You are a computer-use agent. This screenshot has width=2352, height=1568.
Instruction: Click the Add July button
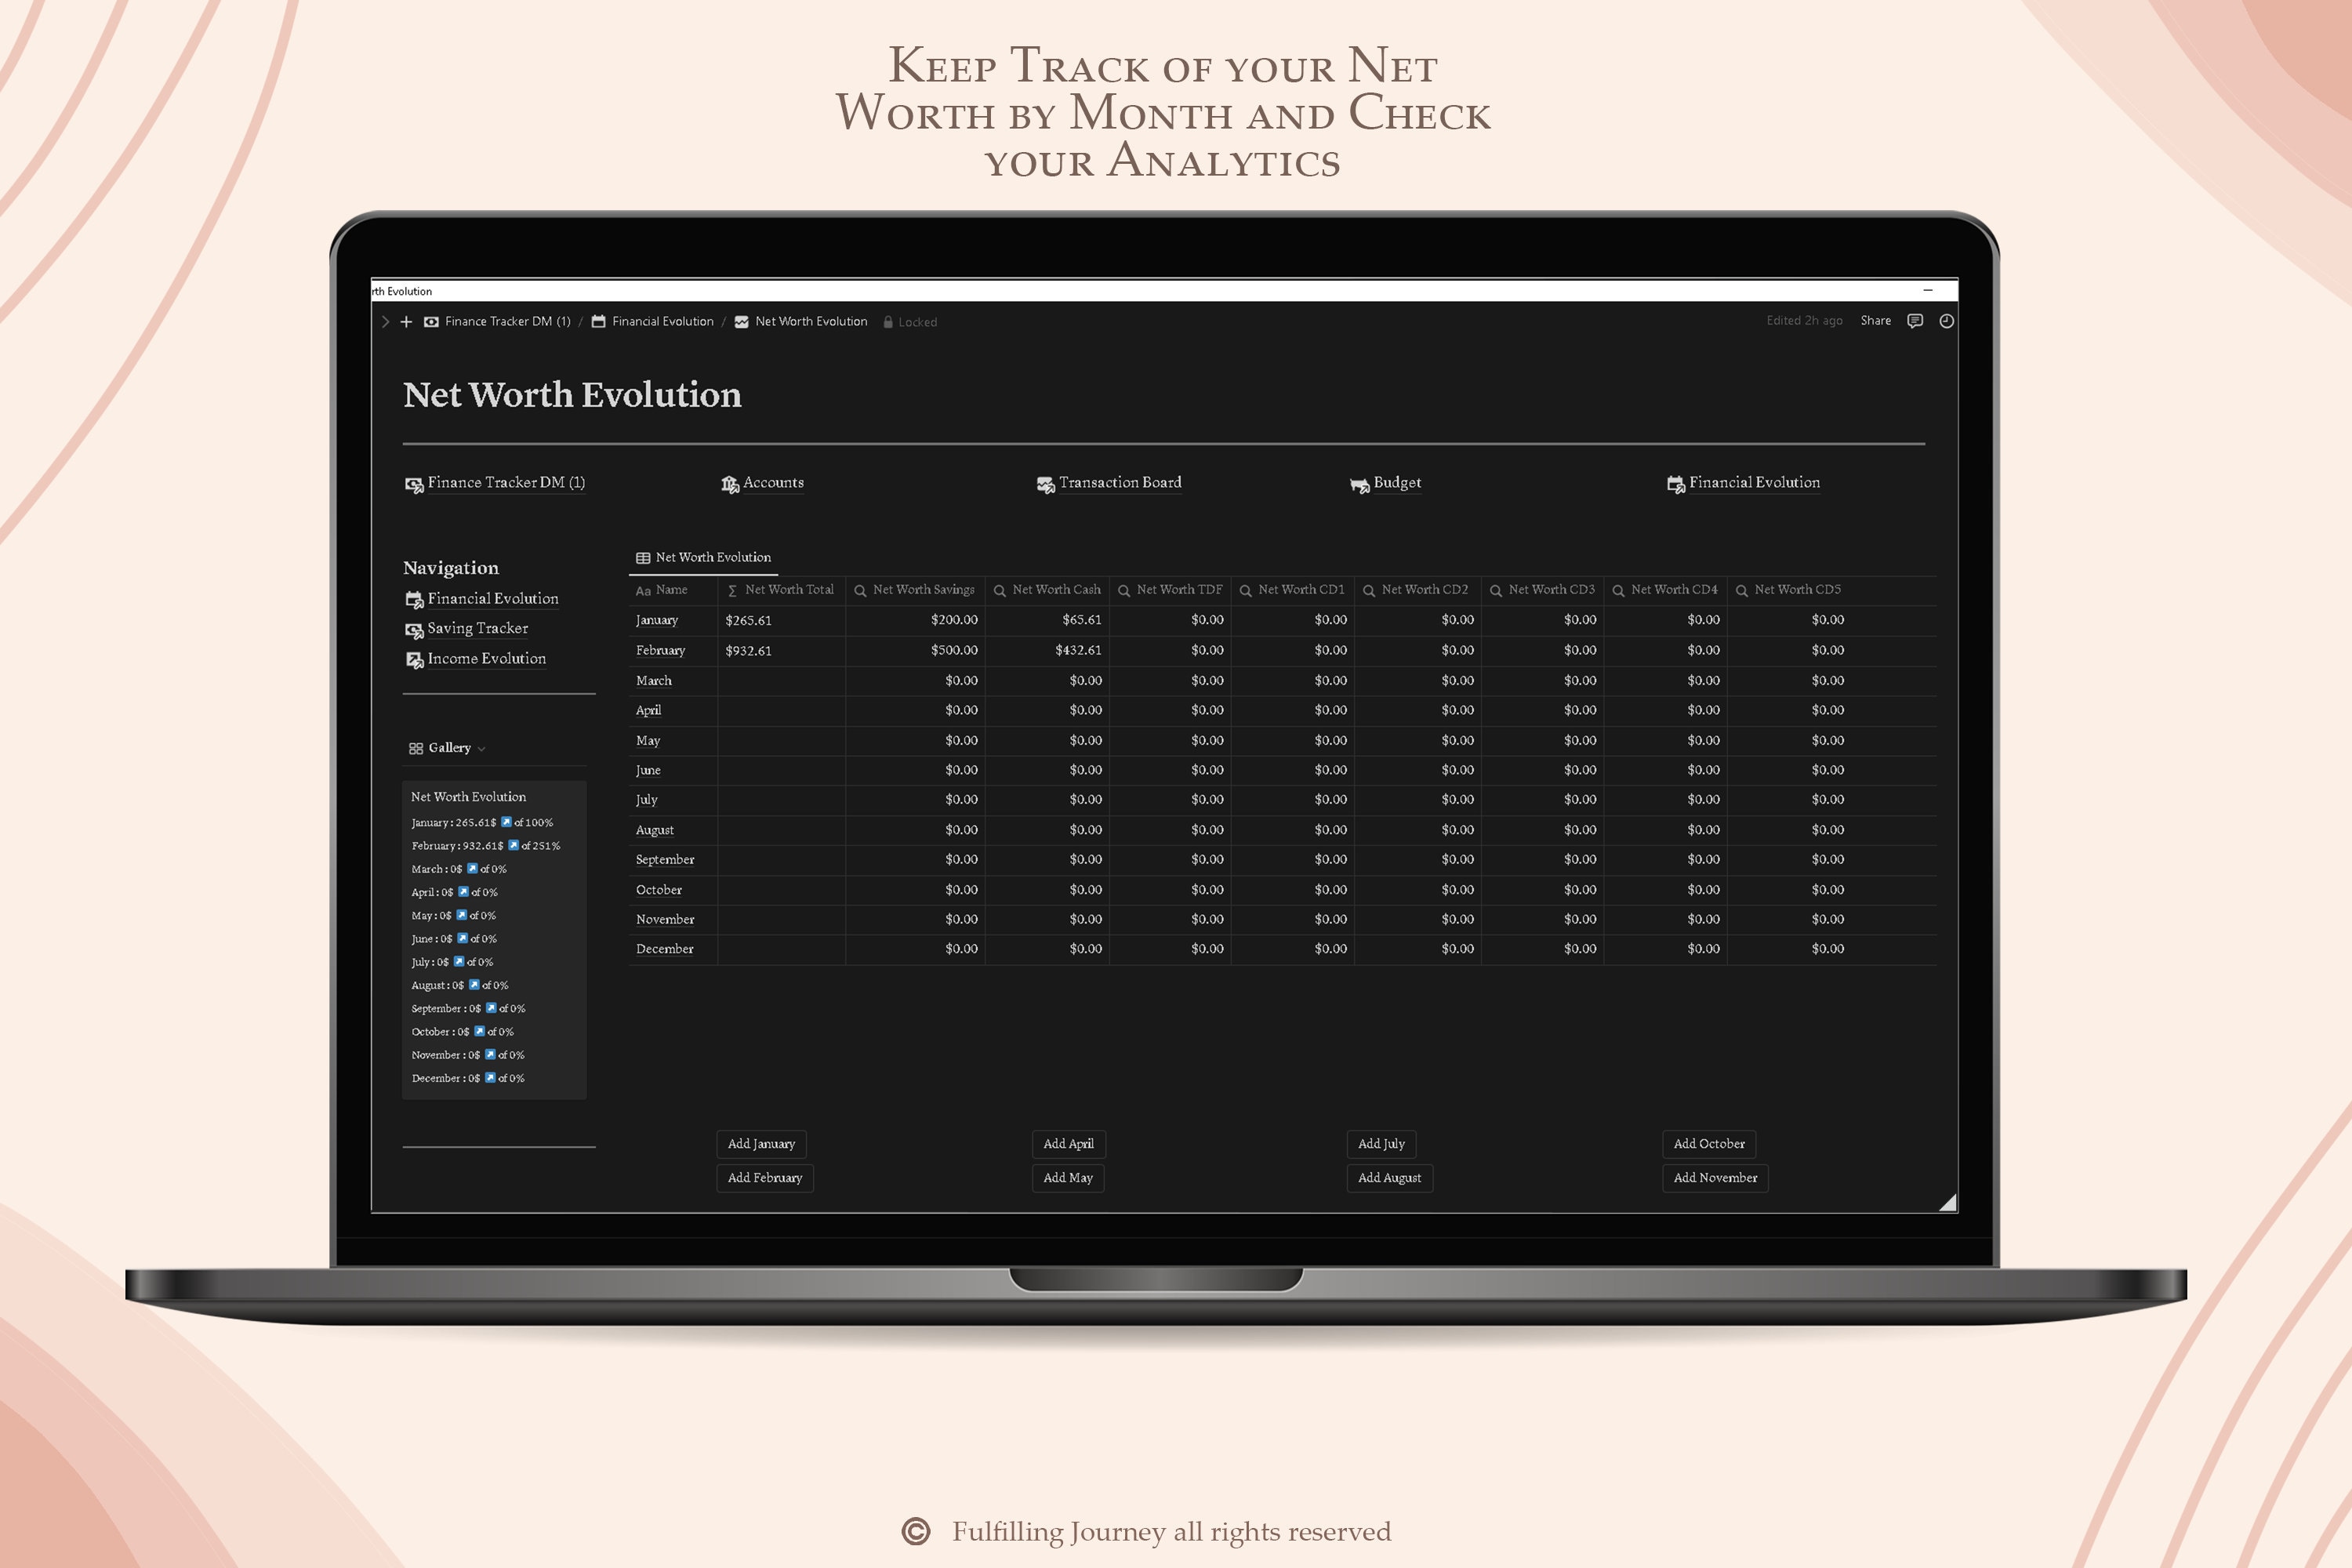pos(1381,1144)
